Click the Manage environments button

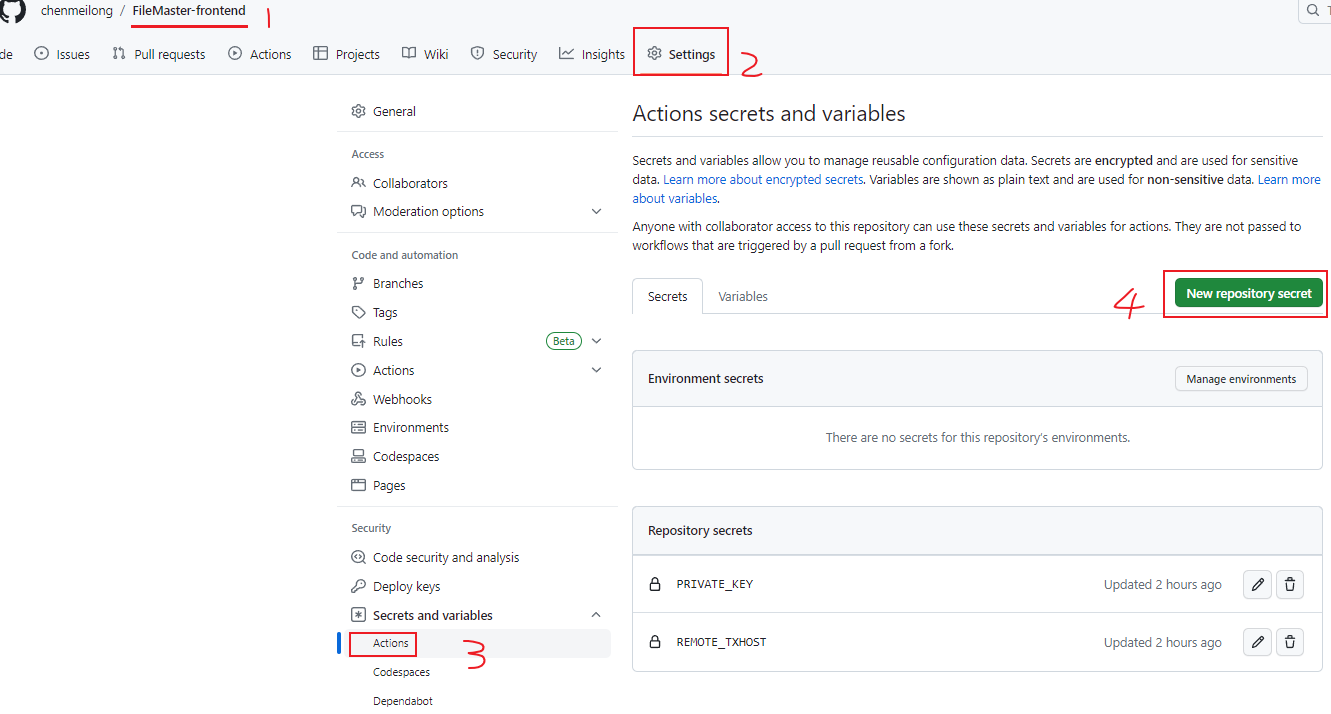(x=1241, y=378)
